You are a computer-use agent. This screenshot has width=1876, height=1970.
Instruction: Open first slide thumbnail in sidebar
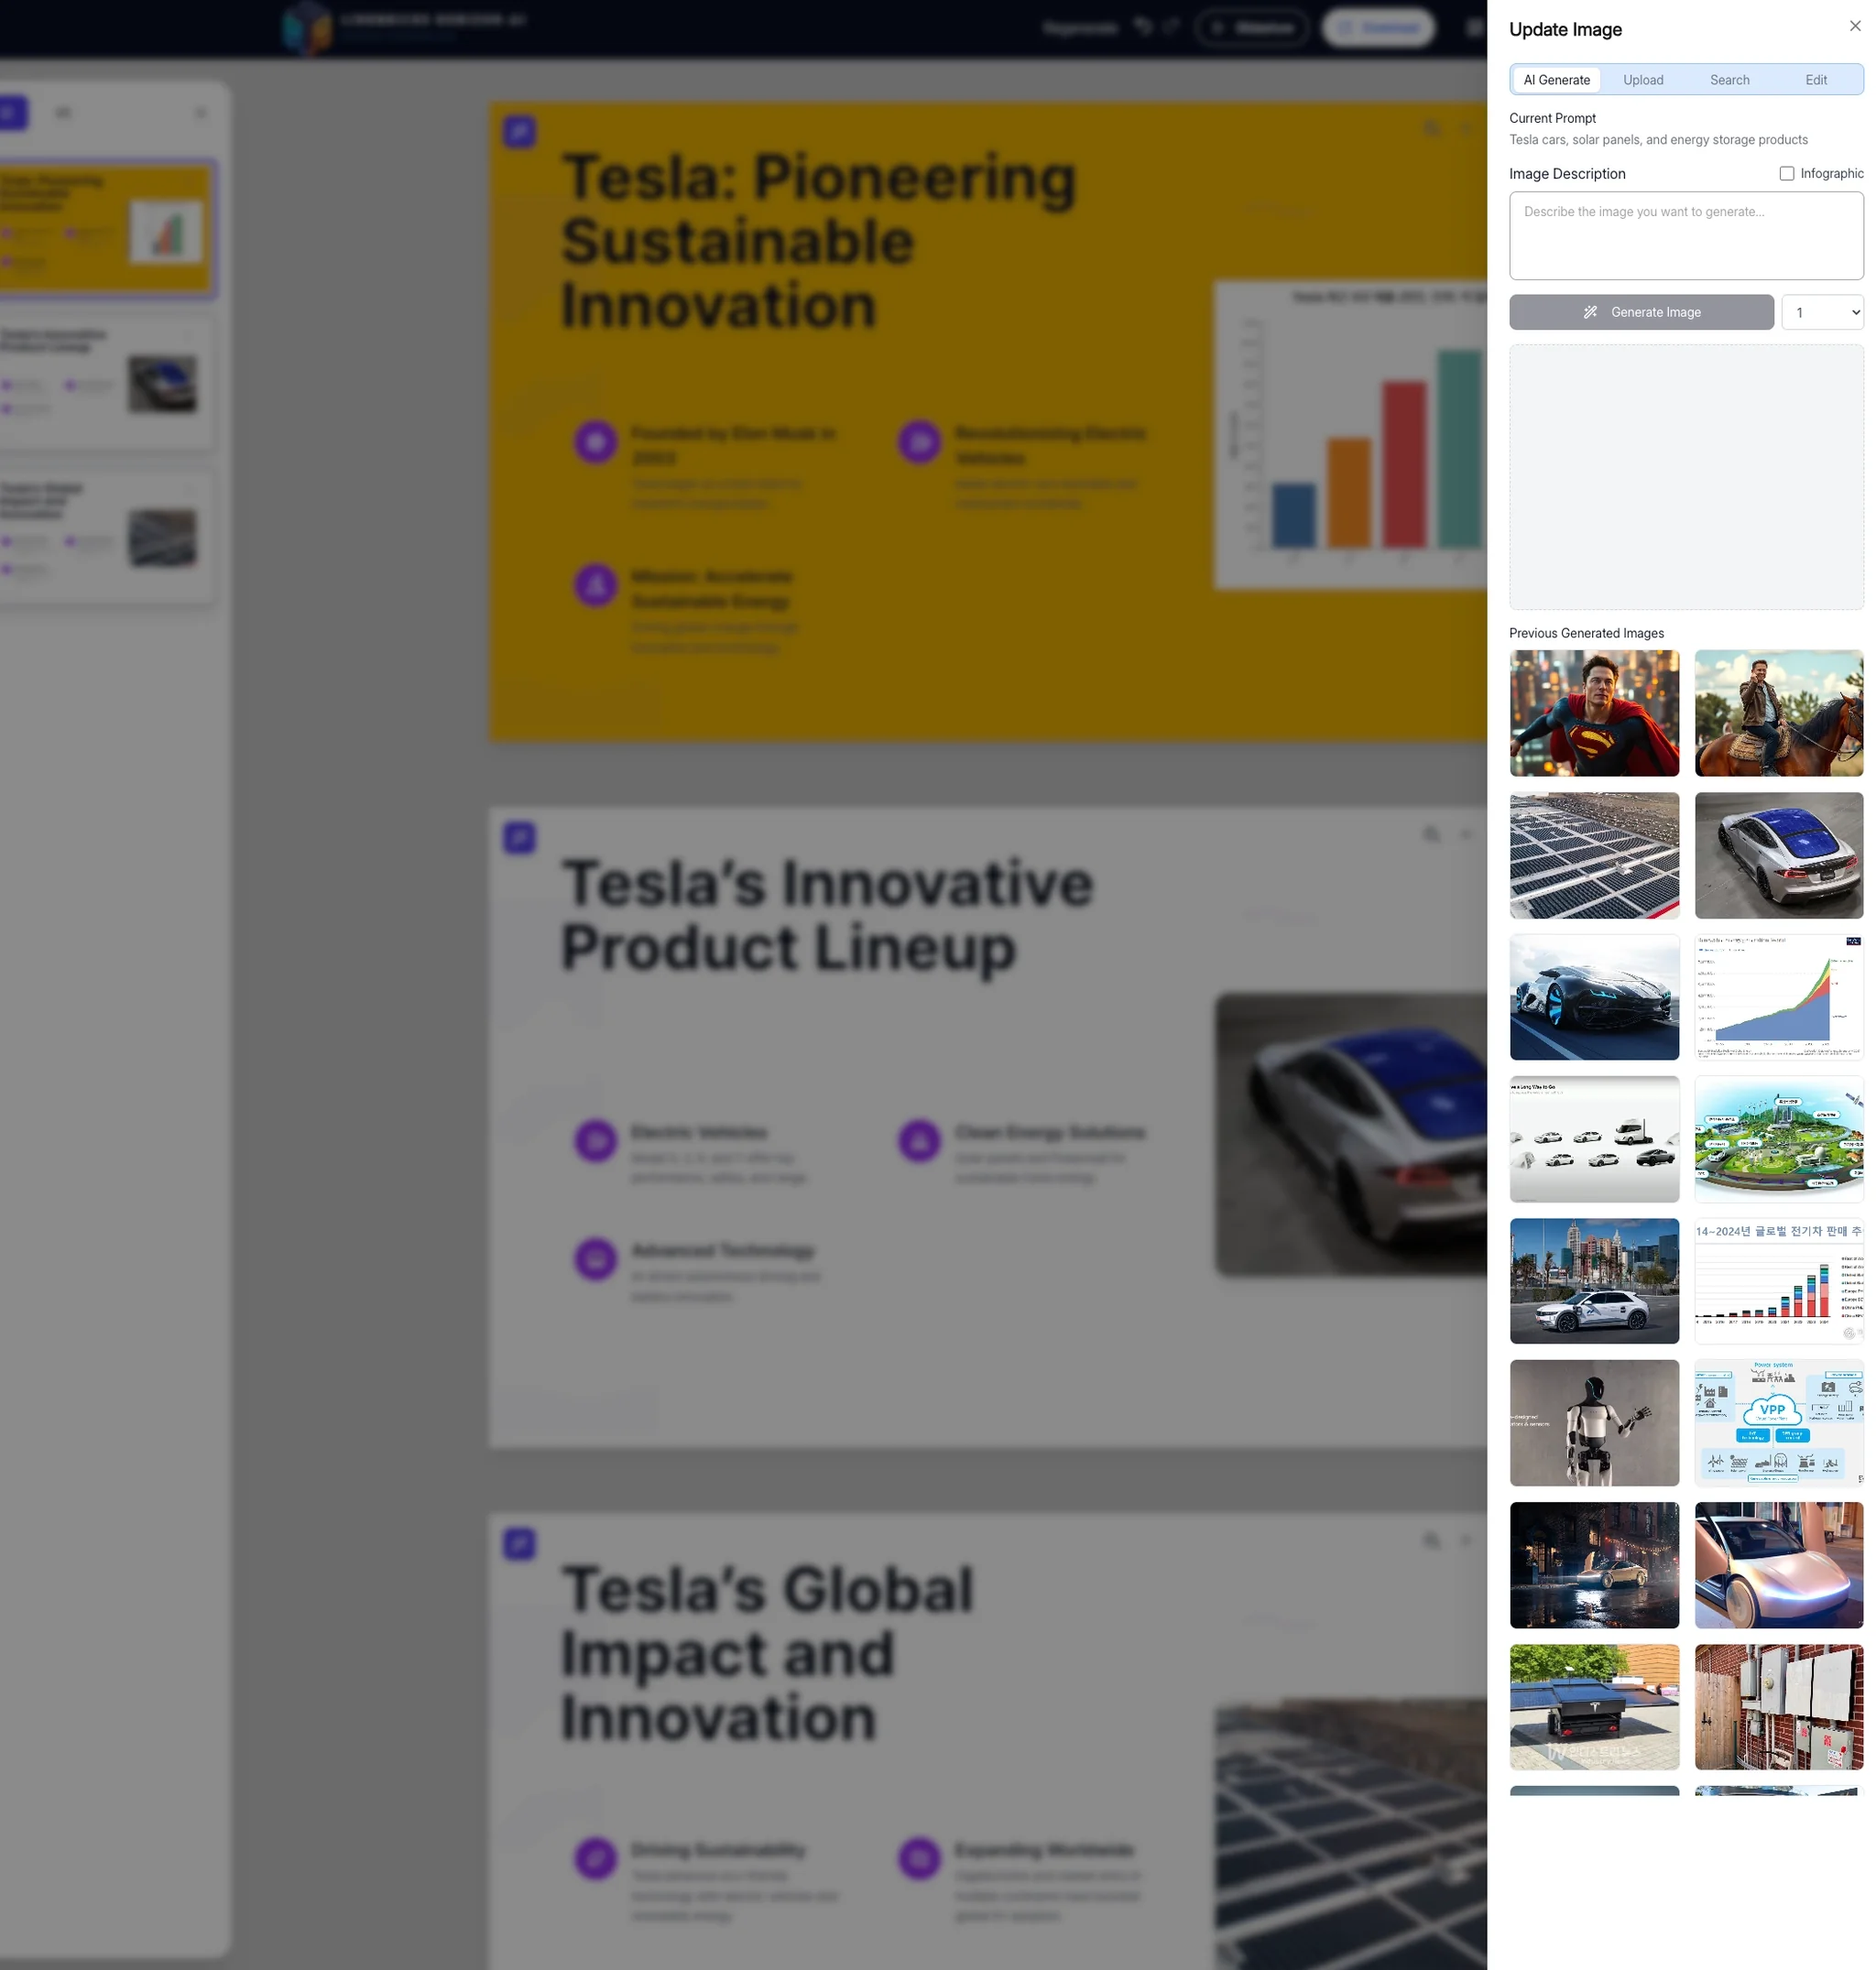105,229
